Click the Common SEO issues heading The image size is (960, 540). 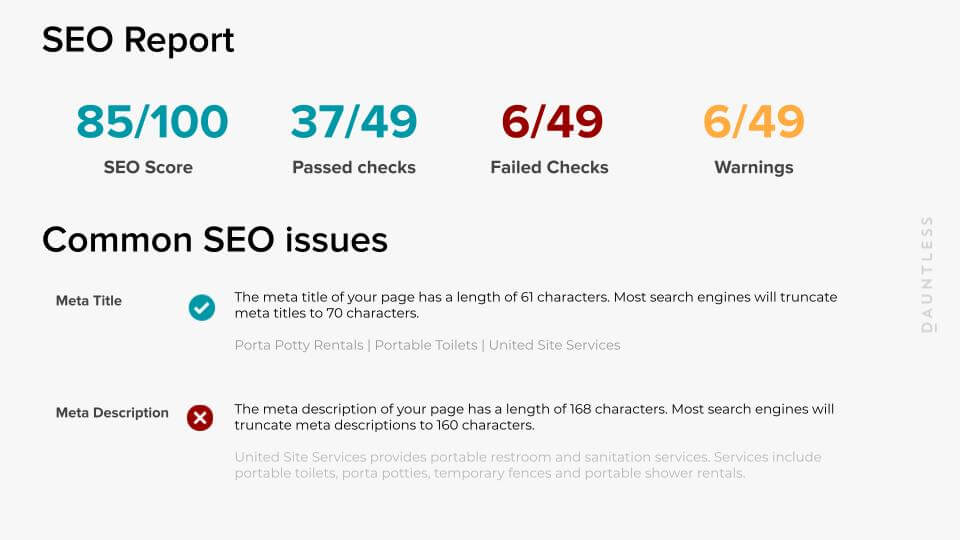tap(215, 240)
